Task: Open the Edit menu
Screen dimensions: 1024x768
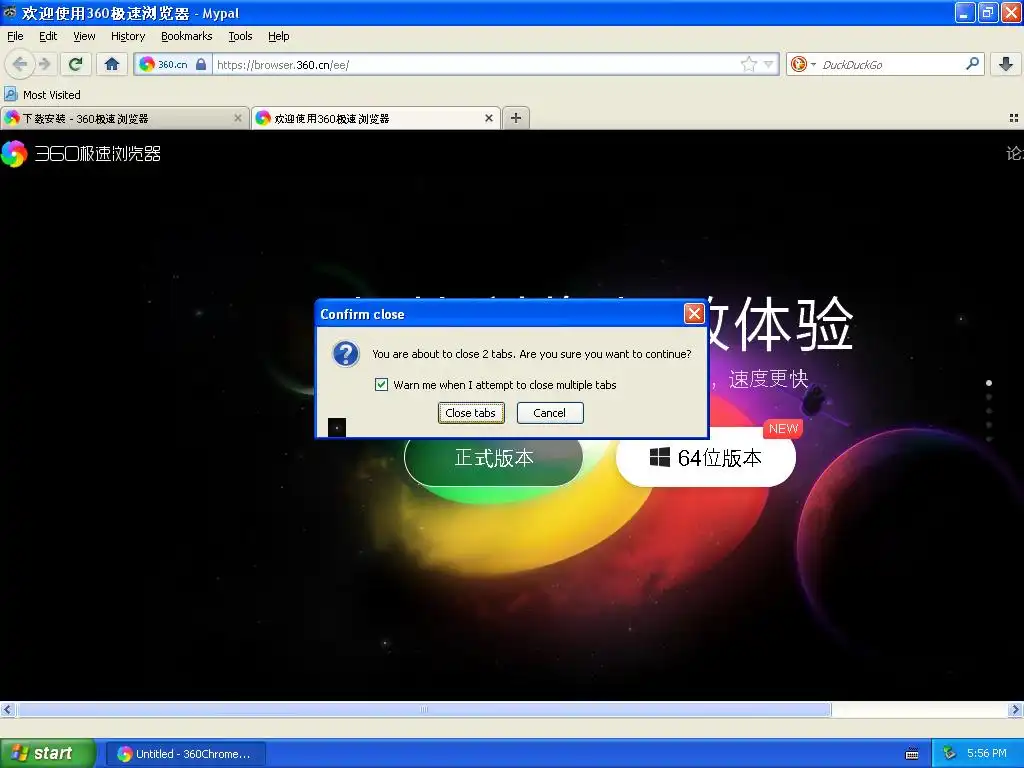Action: tap(48, 36)
